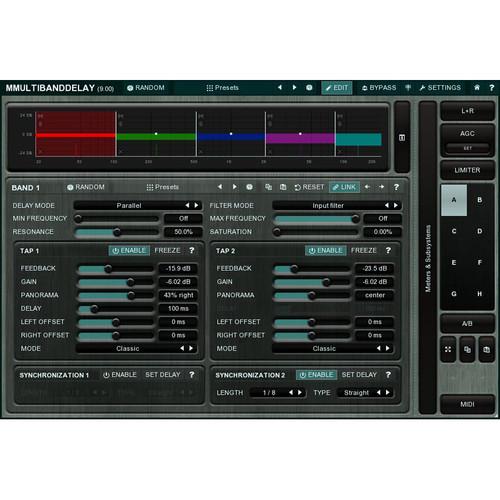The image size is (500, 500).
Task: Open the L+R channel mode button
Action: tap(467, 111)
